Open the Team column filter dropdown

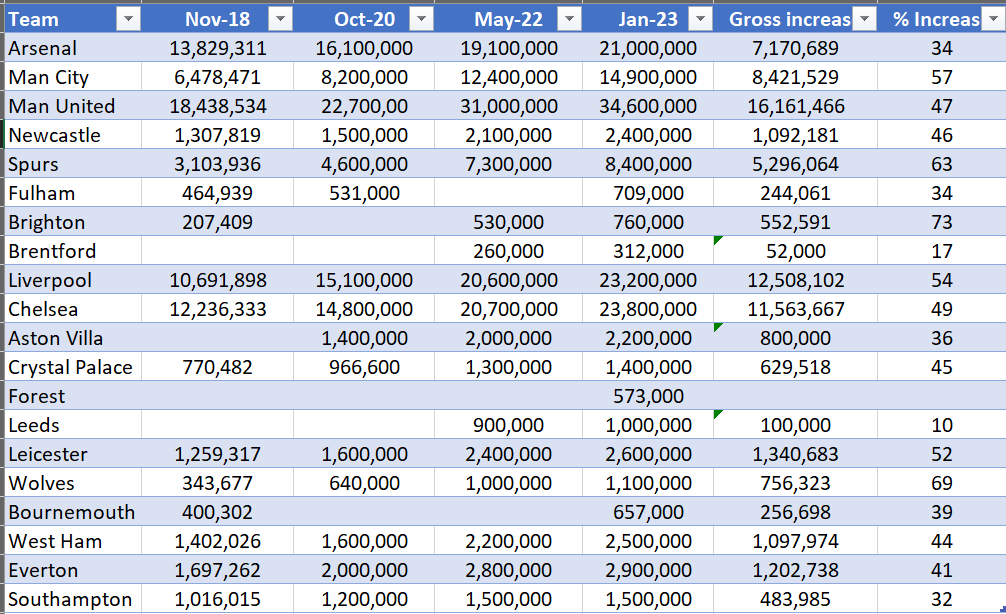point(128,19)
